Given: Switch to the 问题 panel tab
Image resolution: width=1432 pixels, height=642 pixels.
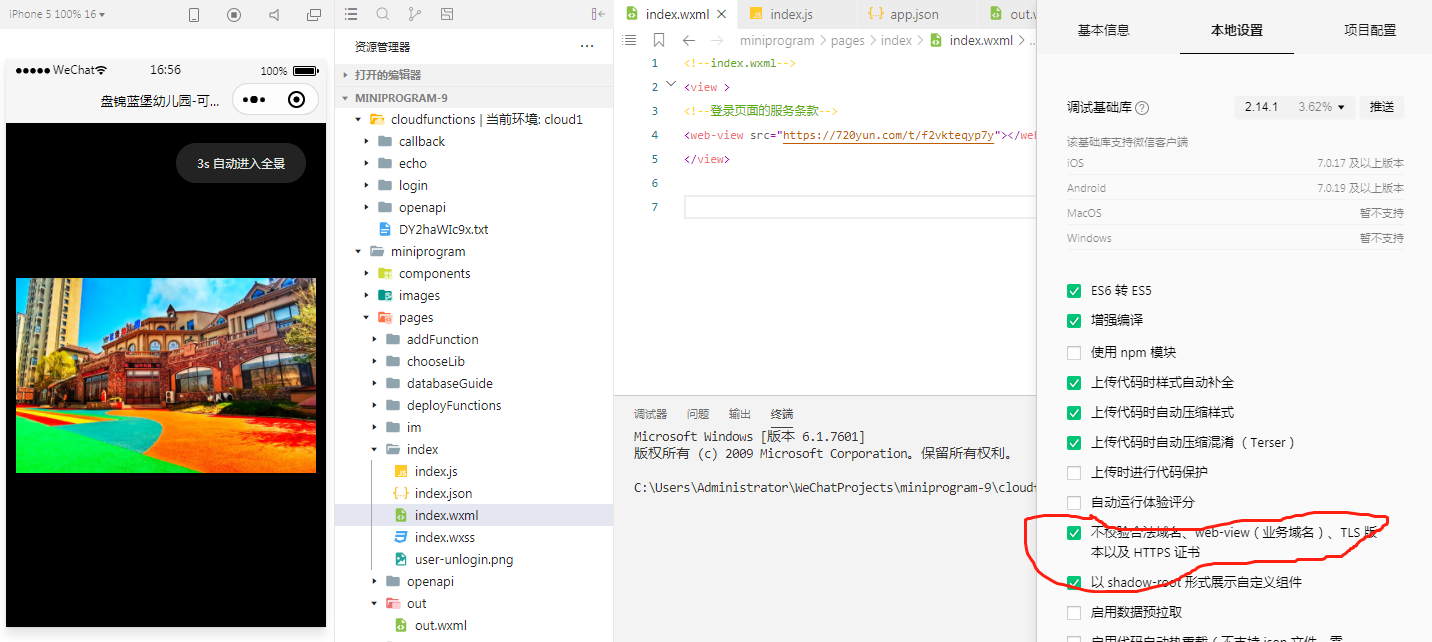Looking at the screenshot, I should point(698,414).
